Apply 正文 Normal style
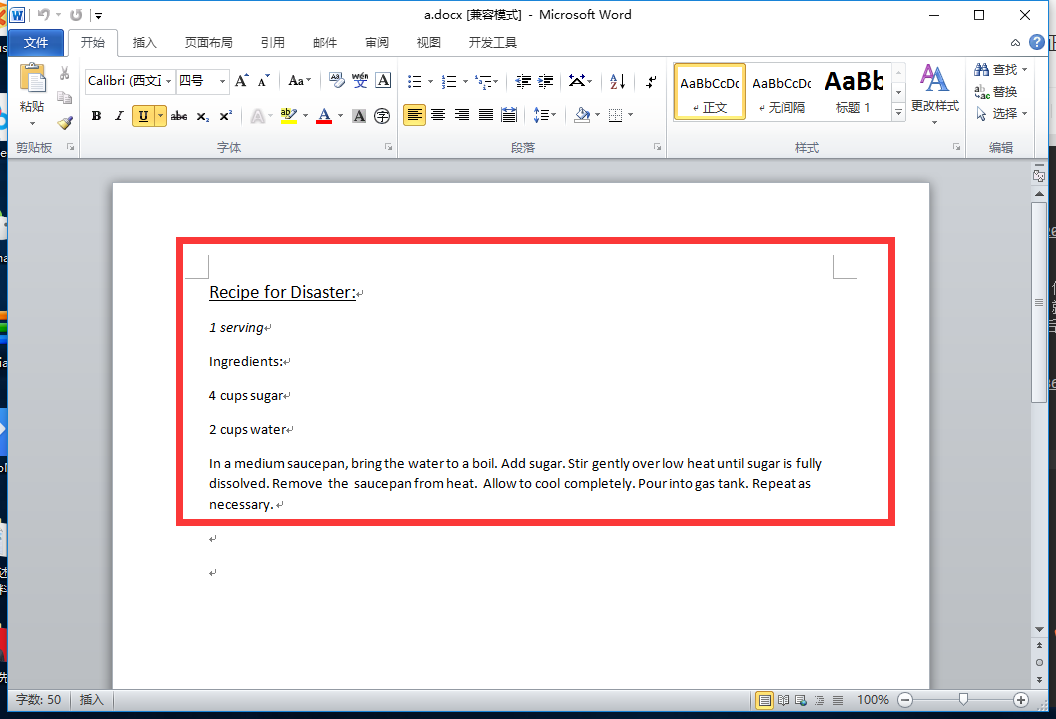The width and height of the screenshot is (1056, 719). click(x=710, y=92)
